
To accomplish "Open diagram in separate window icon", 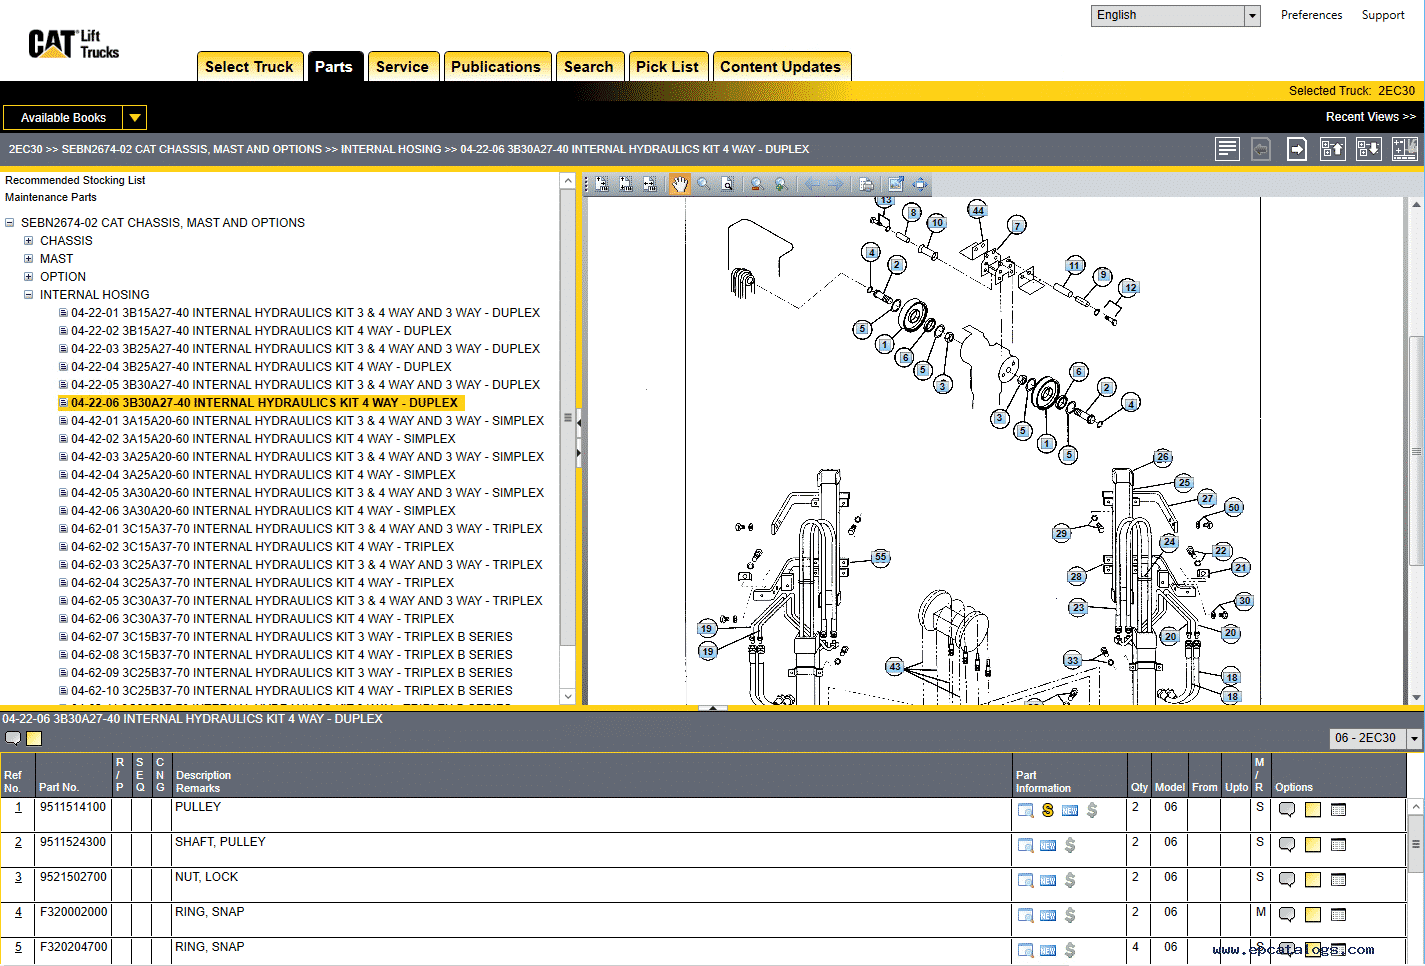I will click(x=896, y=184).
